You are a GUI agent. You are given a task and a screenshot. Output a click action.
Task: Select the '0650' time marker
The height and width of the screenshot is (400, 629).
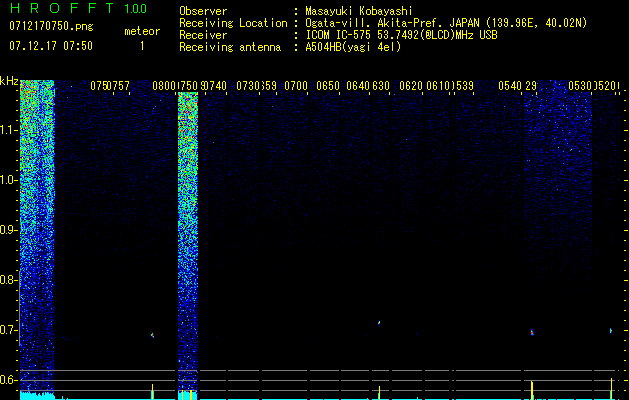(x=328, y=86)
